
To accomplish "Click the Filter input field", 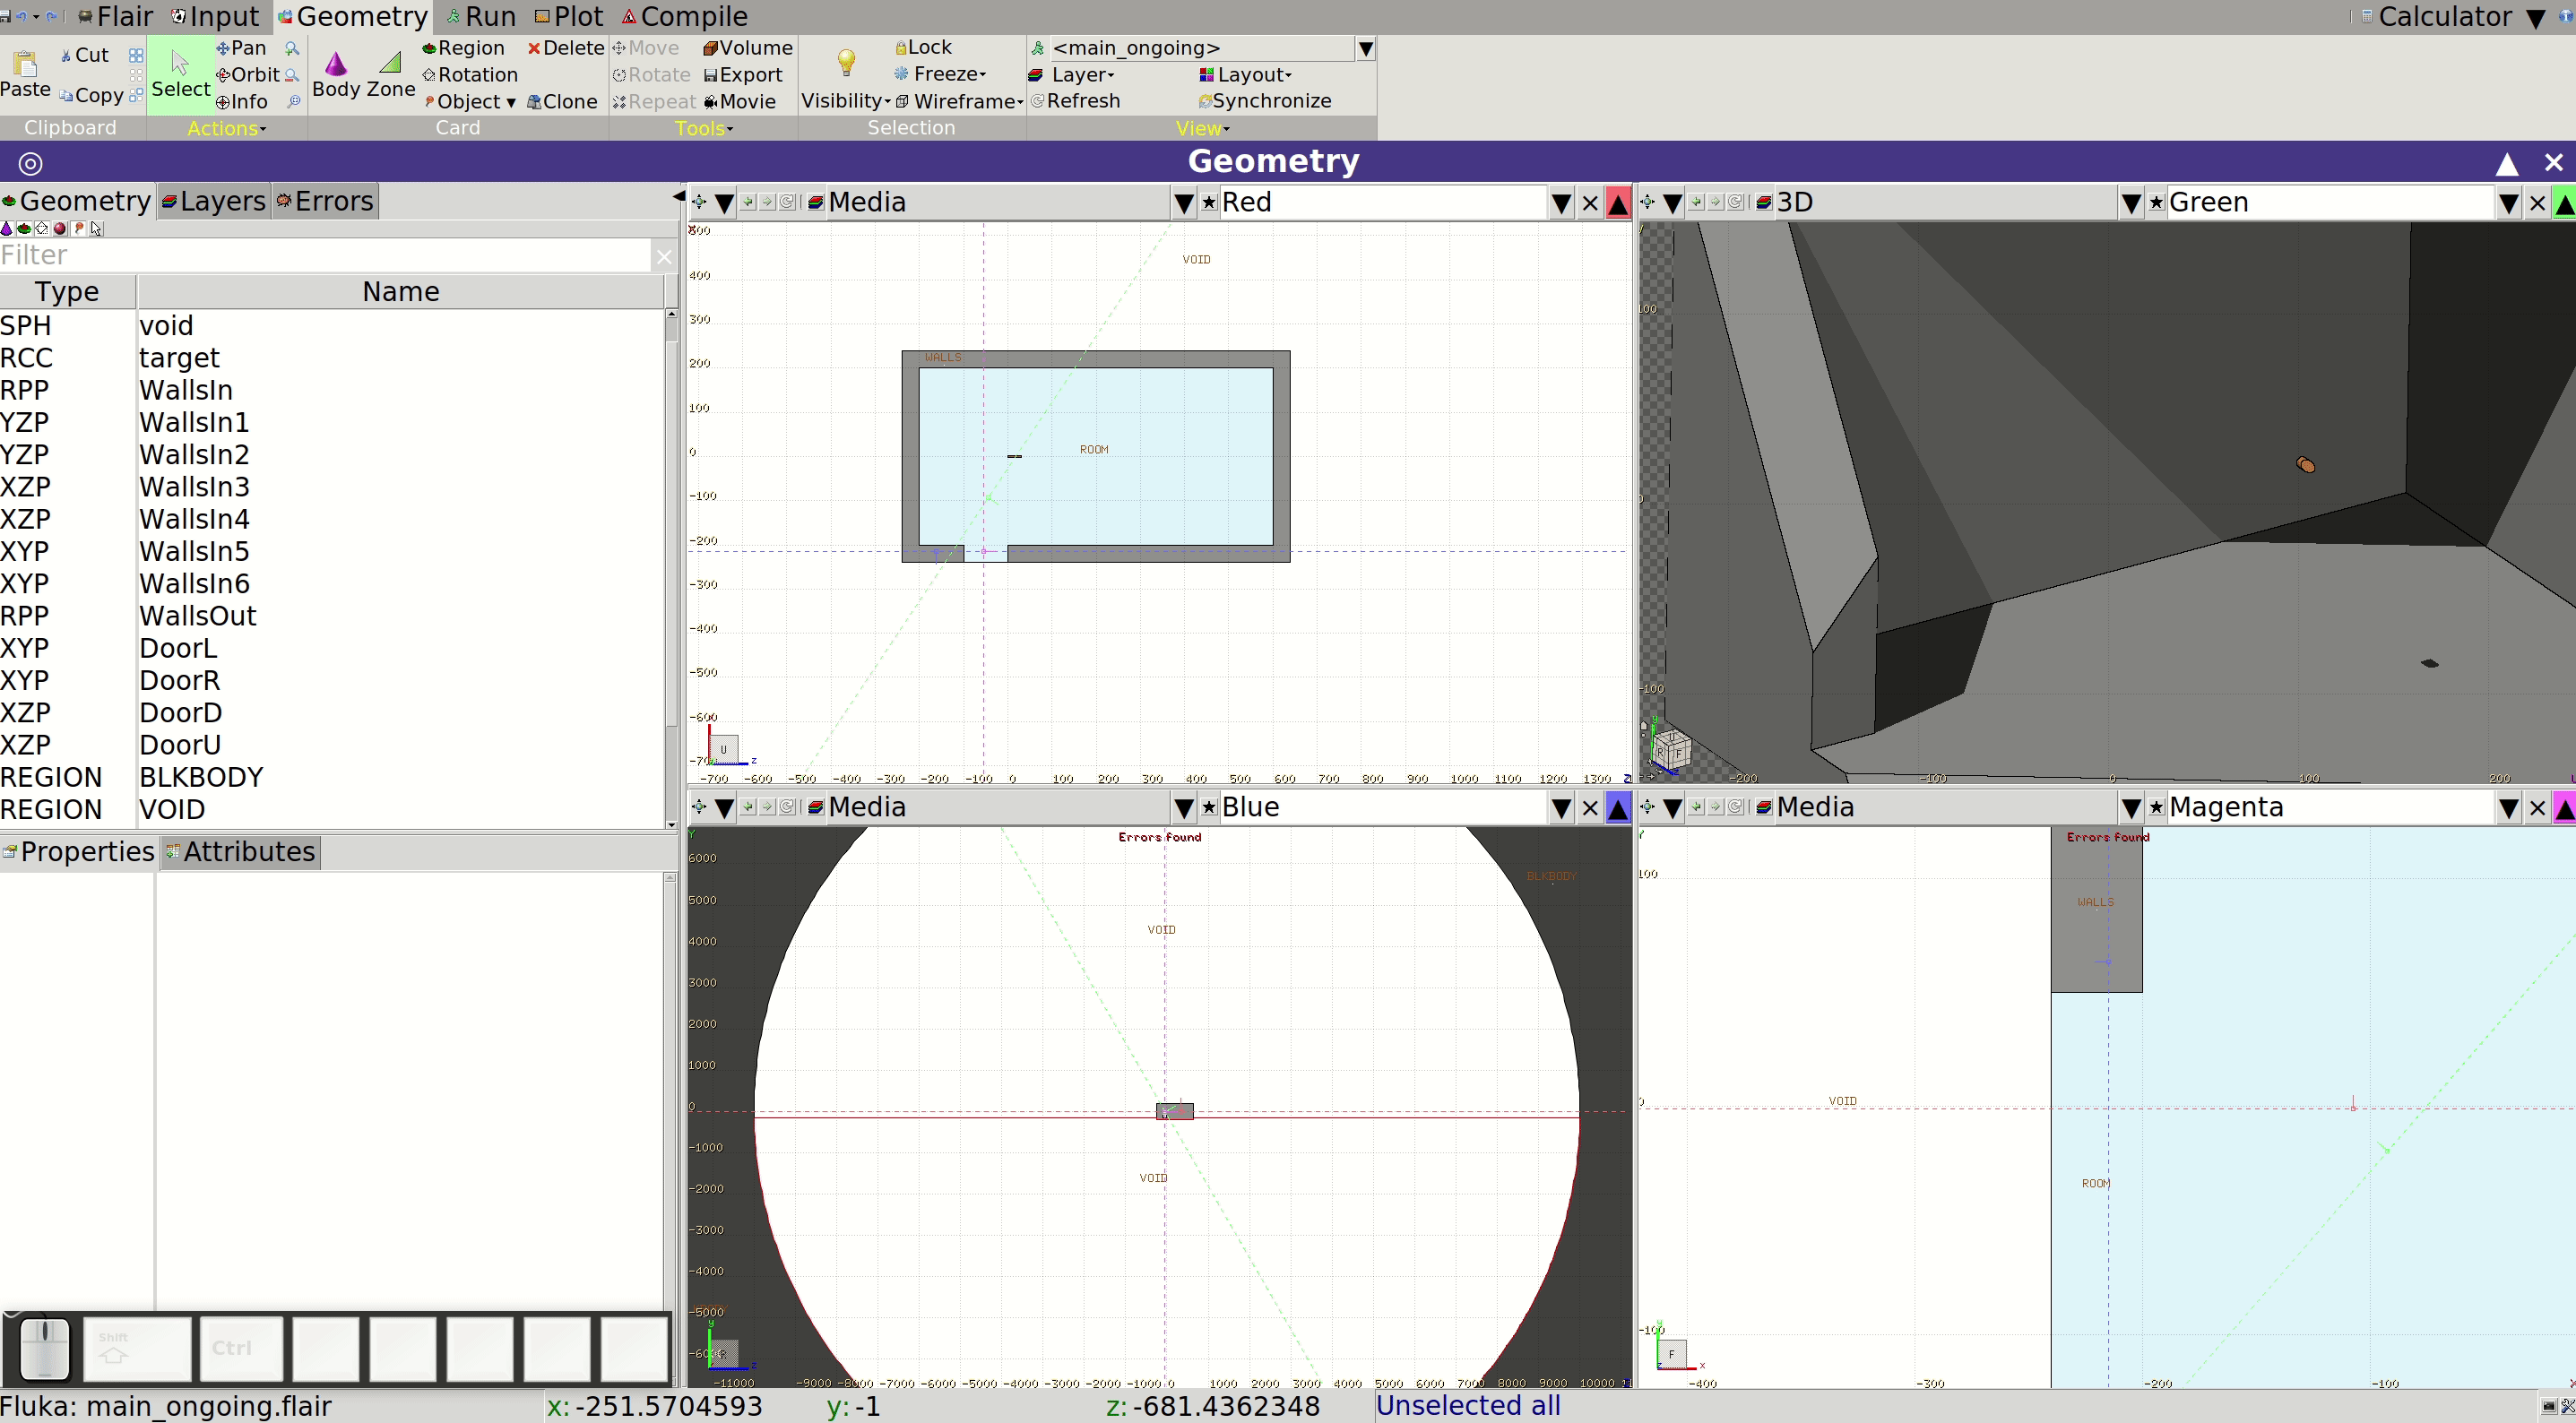I will (x=325, y=256).
